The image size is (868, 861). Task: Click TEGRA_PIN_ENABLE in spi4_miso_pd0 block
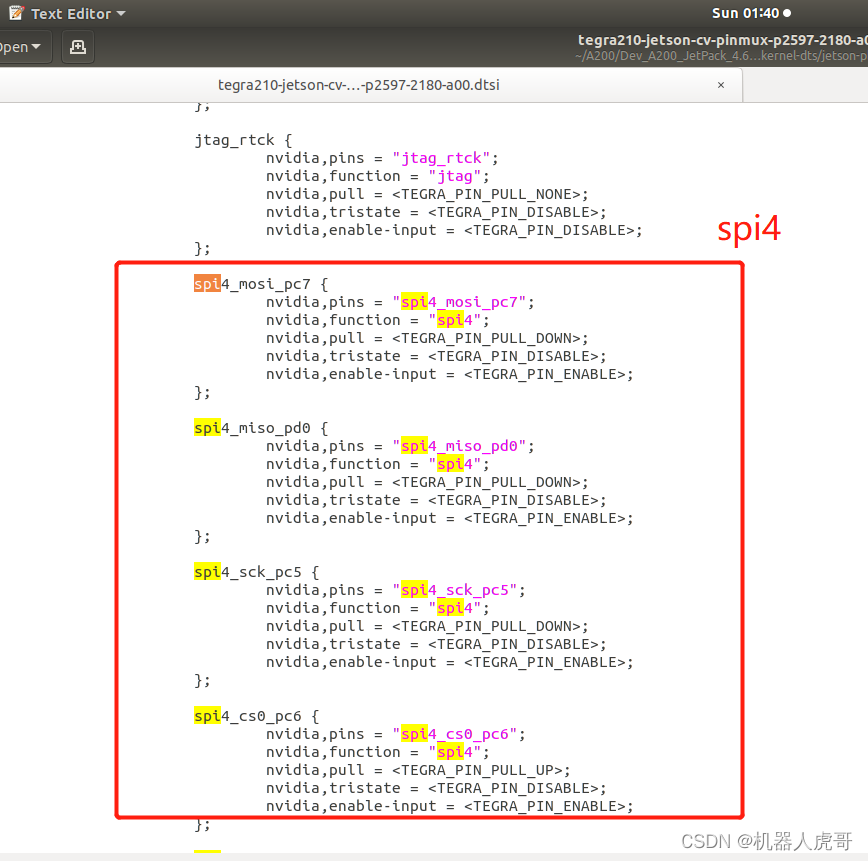click(x=545, y=518)
